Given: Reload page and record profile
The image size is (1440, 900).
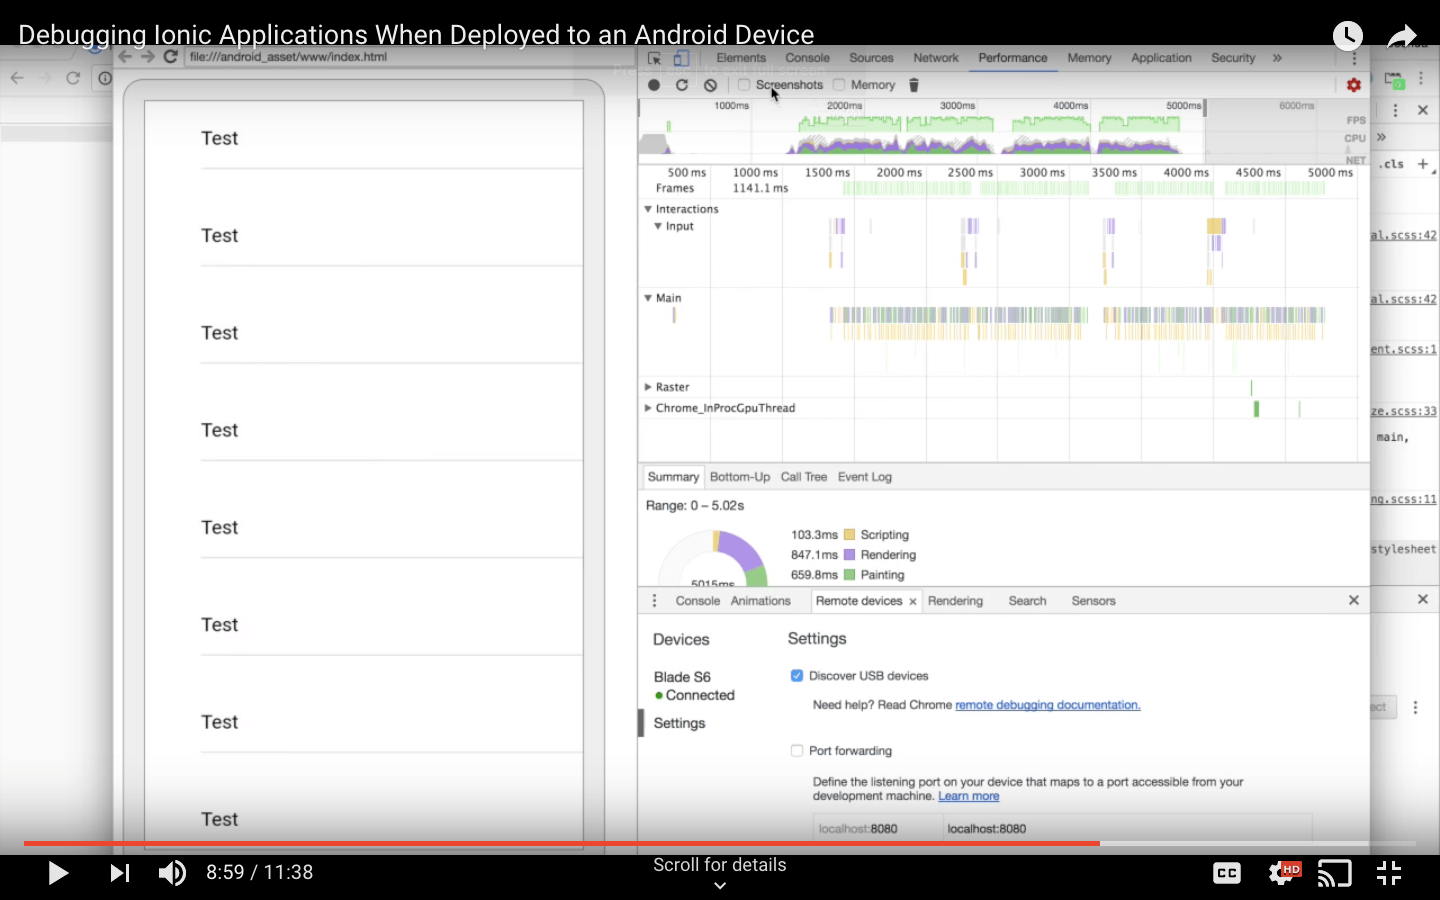Looking at the screenshot, I should (x=682, y=85).
